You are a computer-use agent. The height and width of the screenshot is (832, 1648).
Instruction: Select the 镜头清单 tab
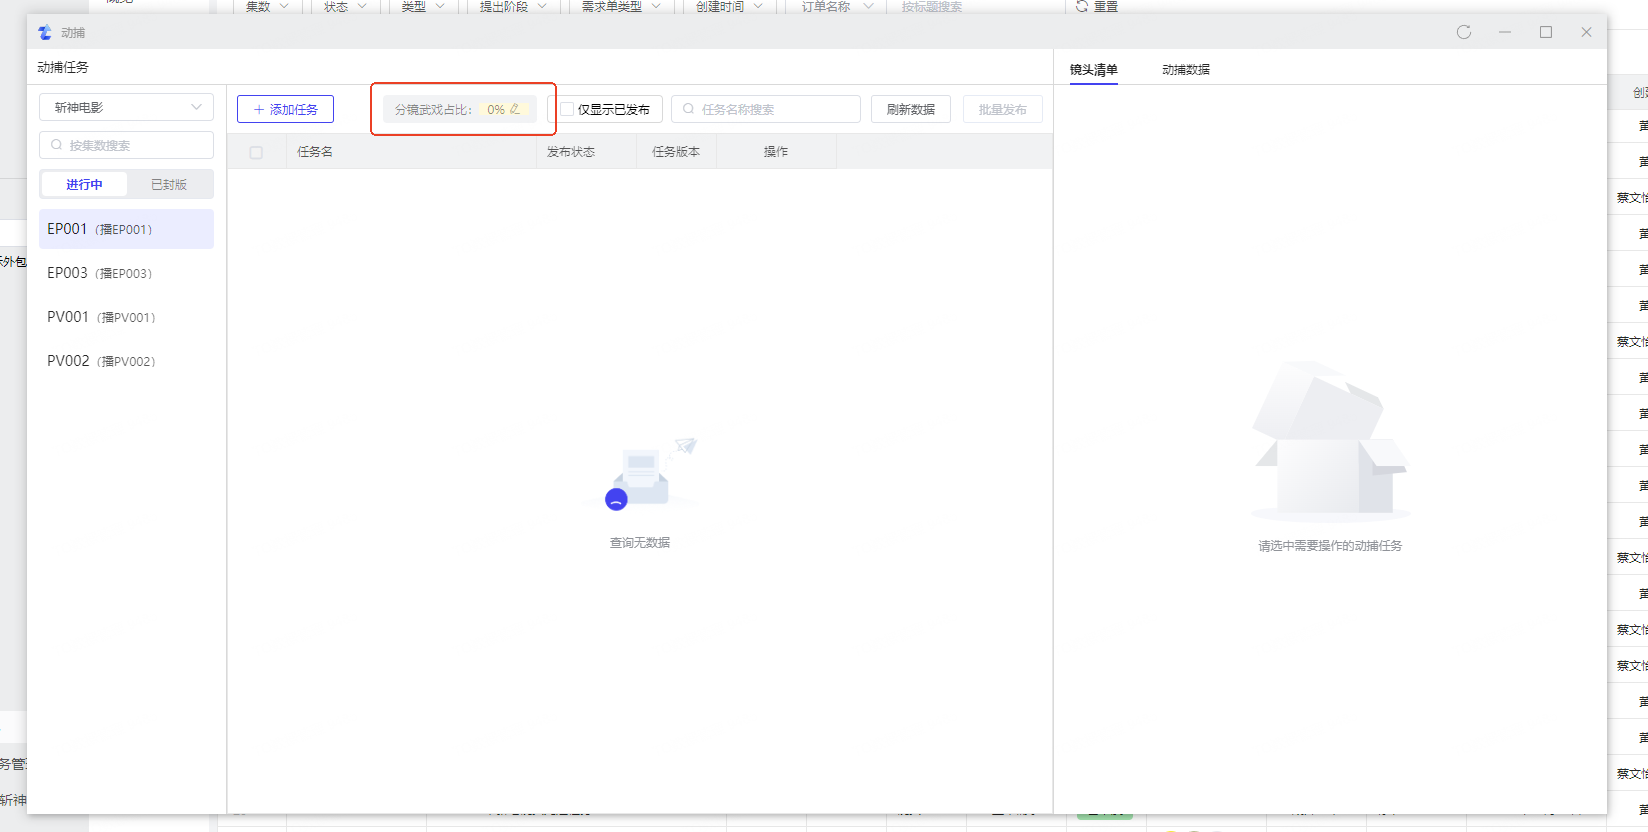[1093, 69]
